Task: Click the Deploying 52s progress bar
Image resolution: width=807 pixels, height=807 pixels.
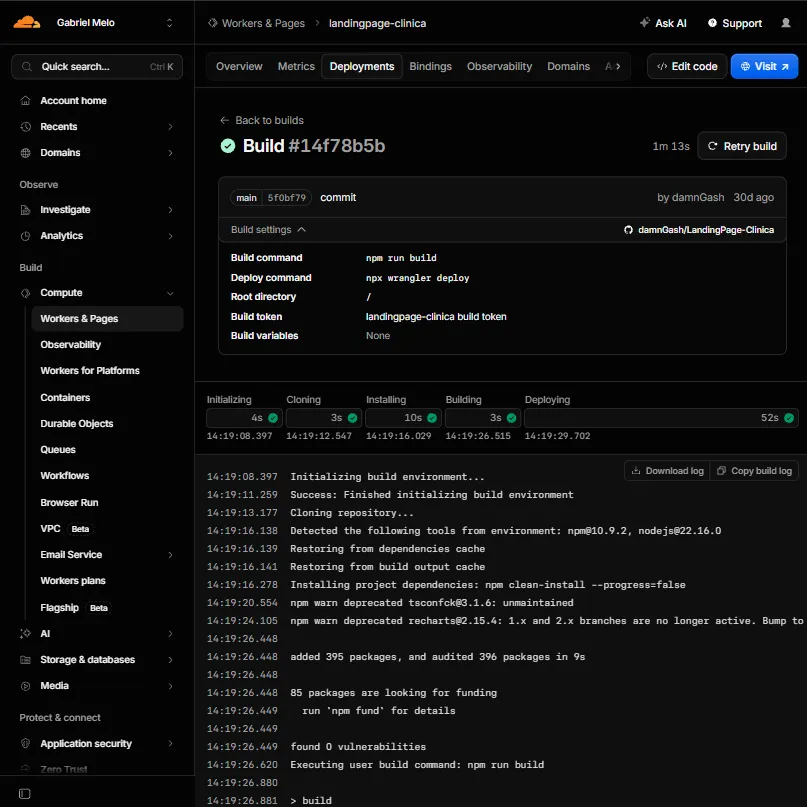Action: (x=661, y=418)
